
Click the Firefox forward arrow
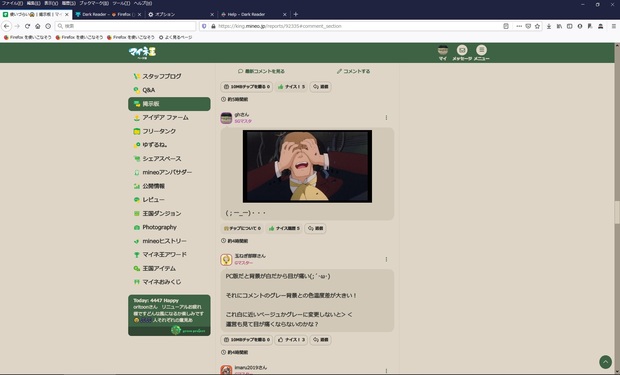(17, 26)
